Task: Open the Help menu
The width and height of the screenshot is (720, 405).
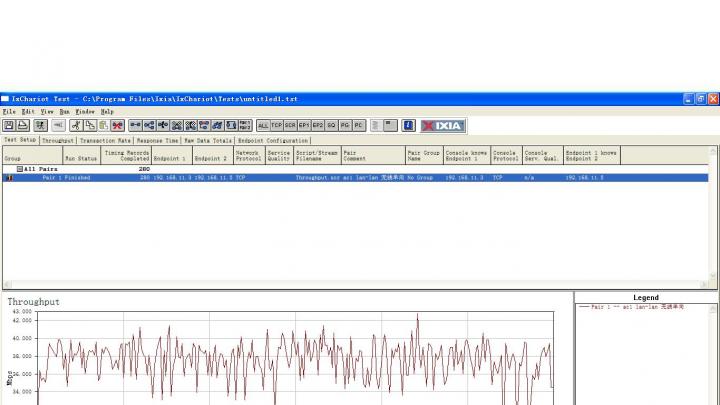Action: tap(107, 112)
